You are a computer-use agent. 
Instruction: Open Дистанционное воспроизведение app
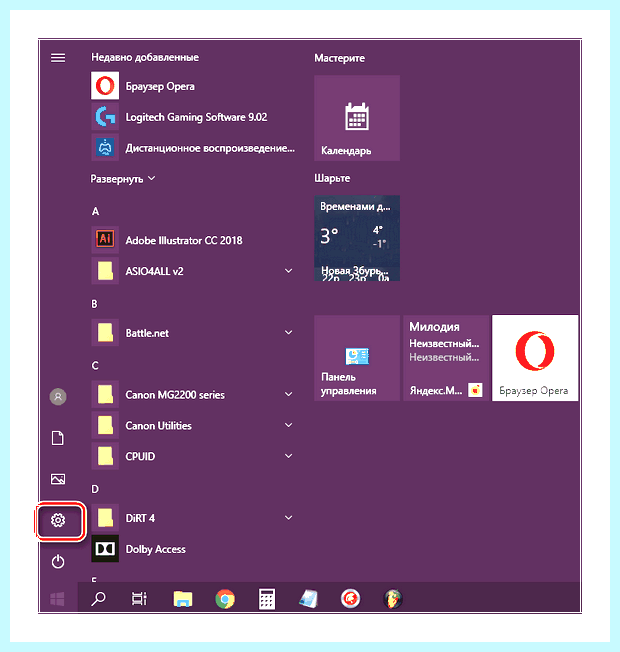pyautogui.click(x=193, y=148)
